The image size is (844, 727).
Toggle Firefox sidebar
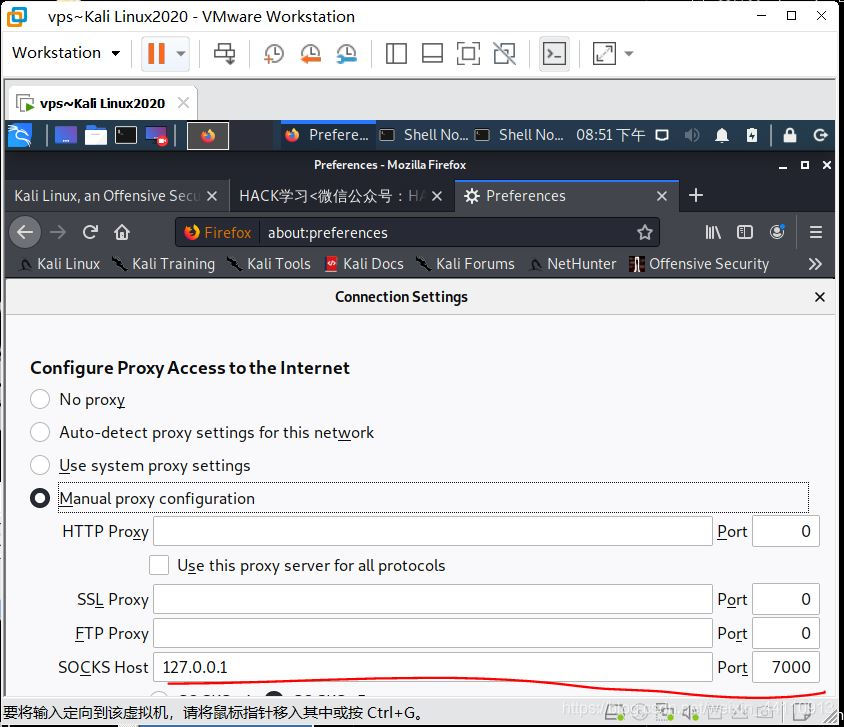745,232
